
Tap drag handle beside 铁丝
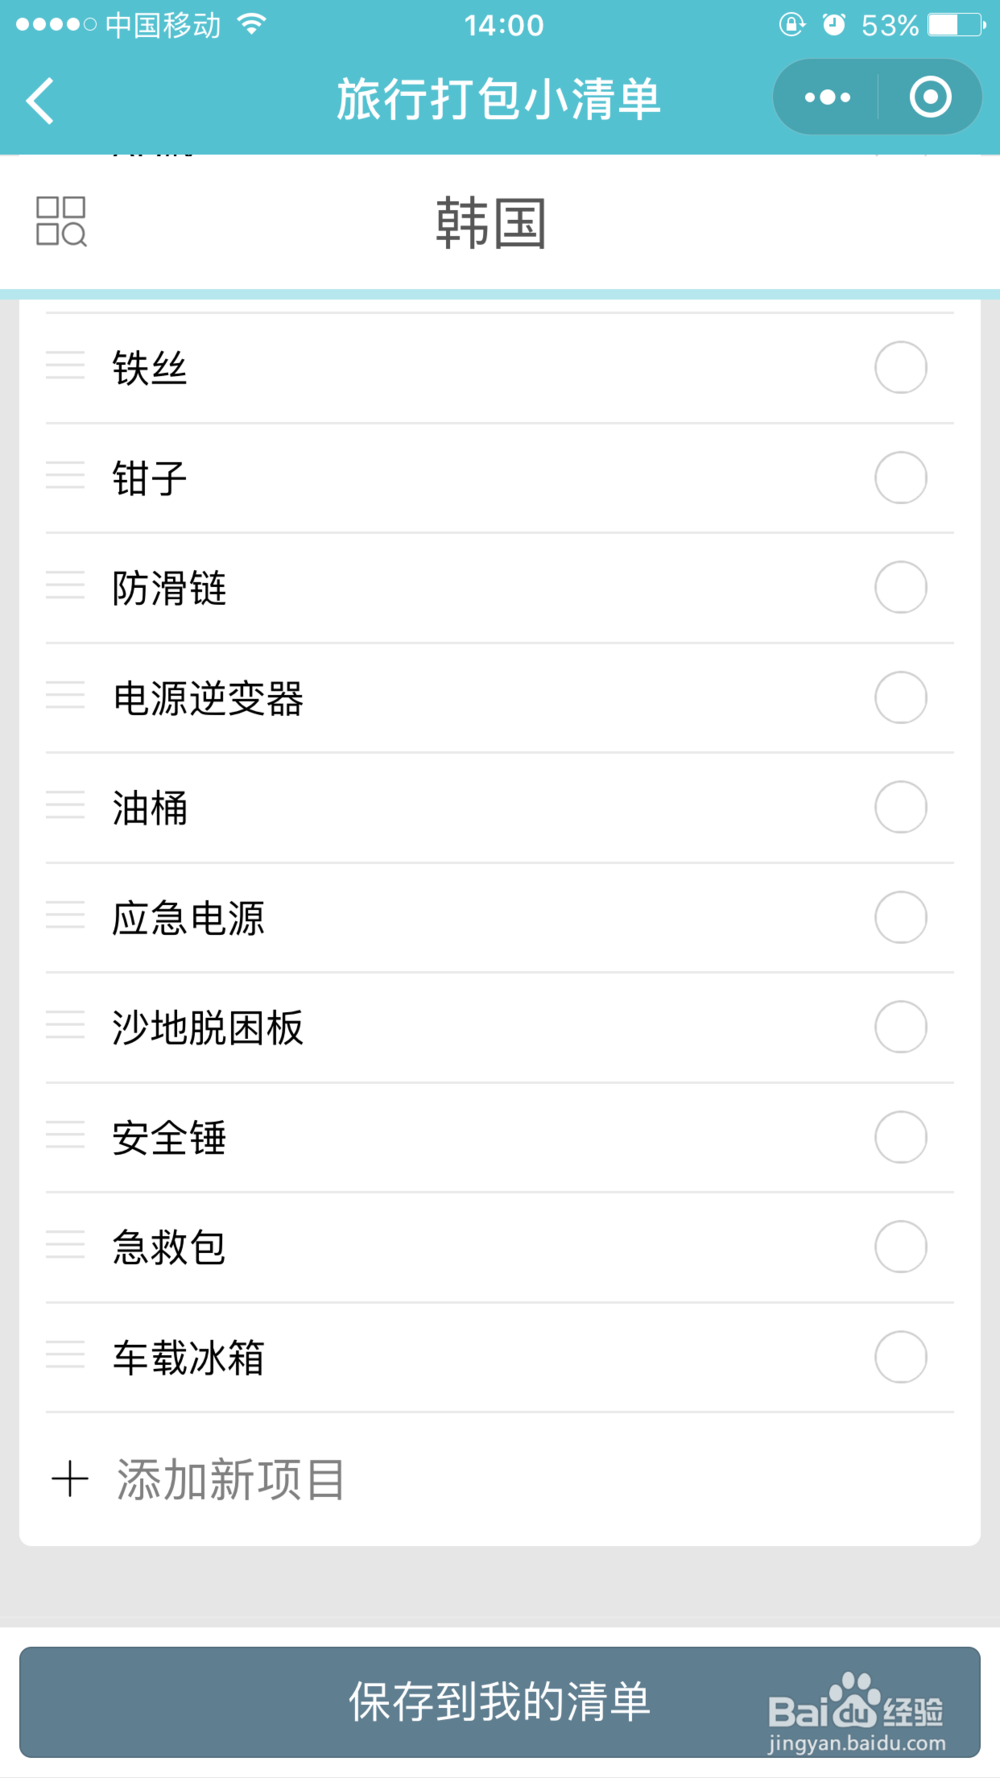point(65,367)
